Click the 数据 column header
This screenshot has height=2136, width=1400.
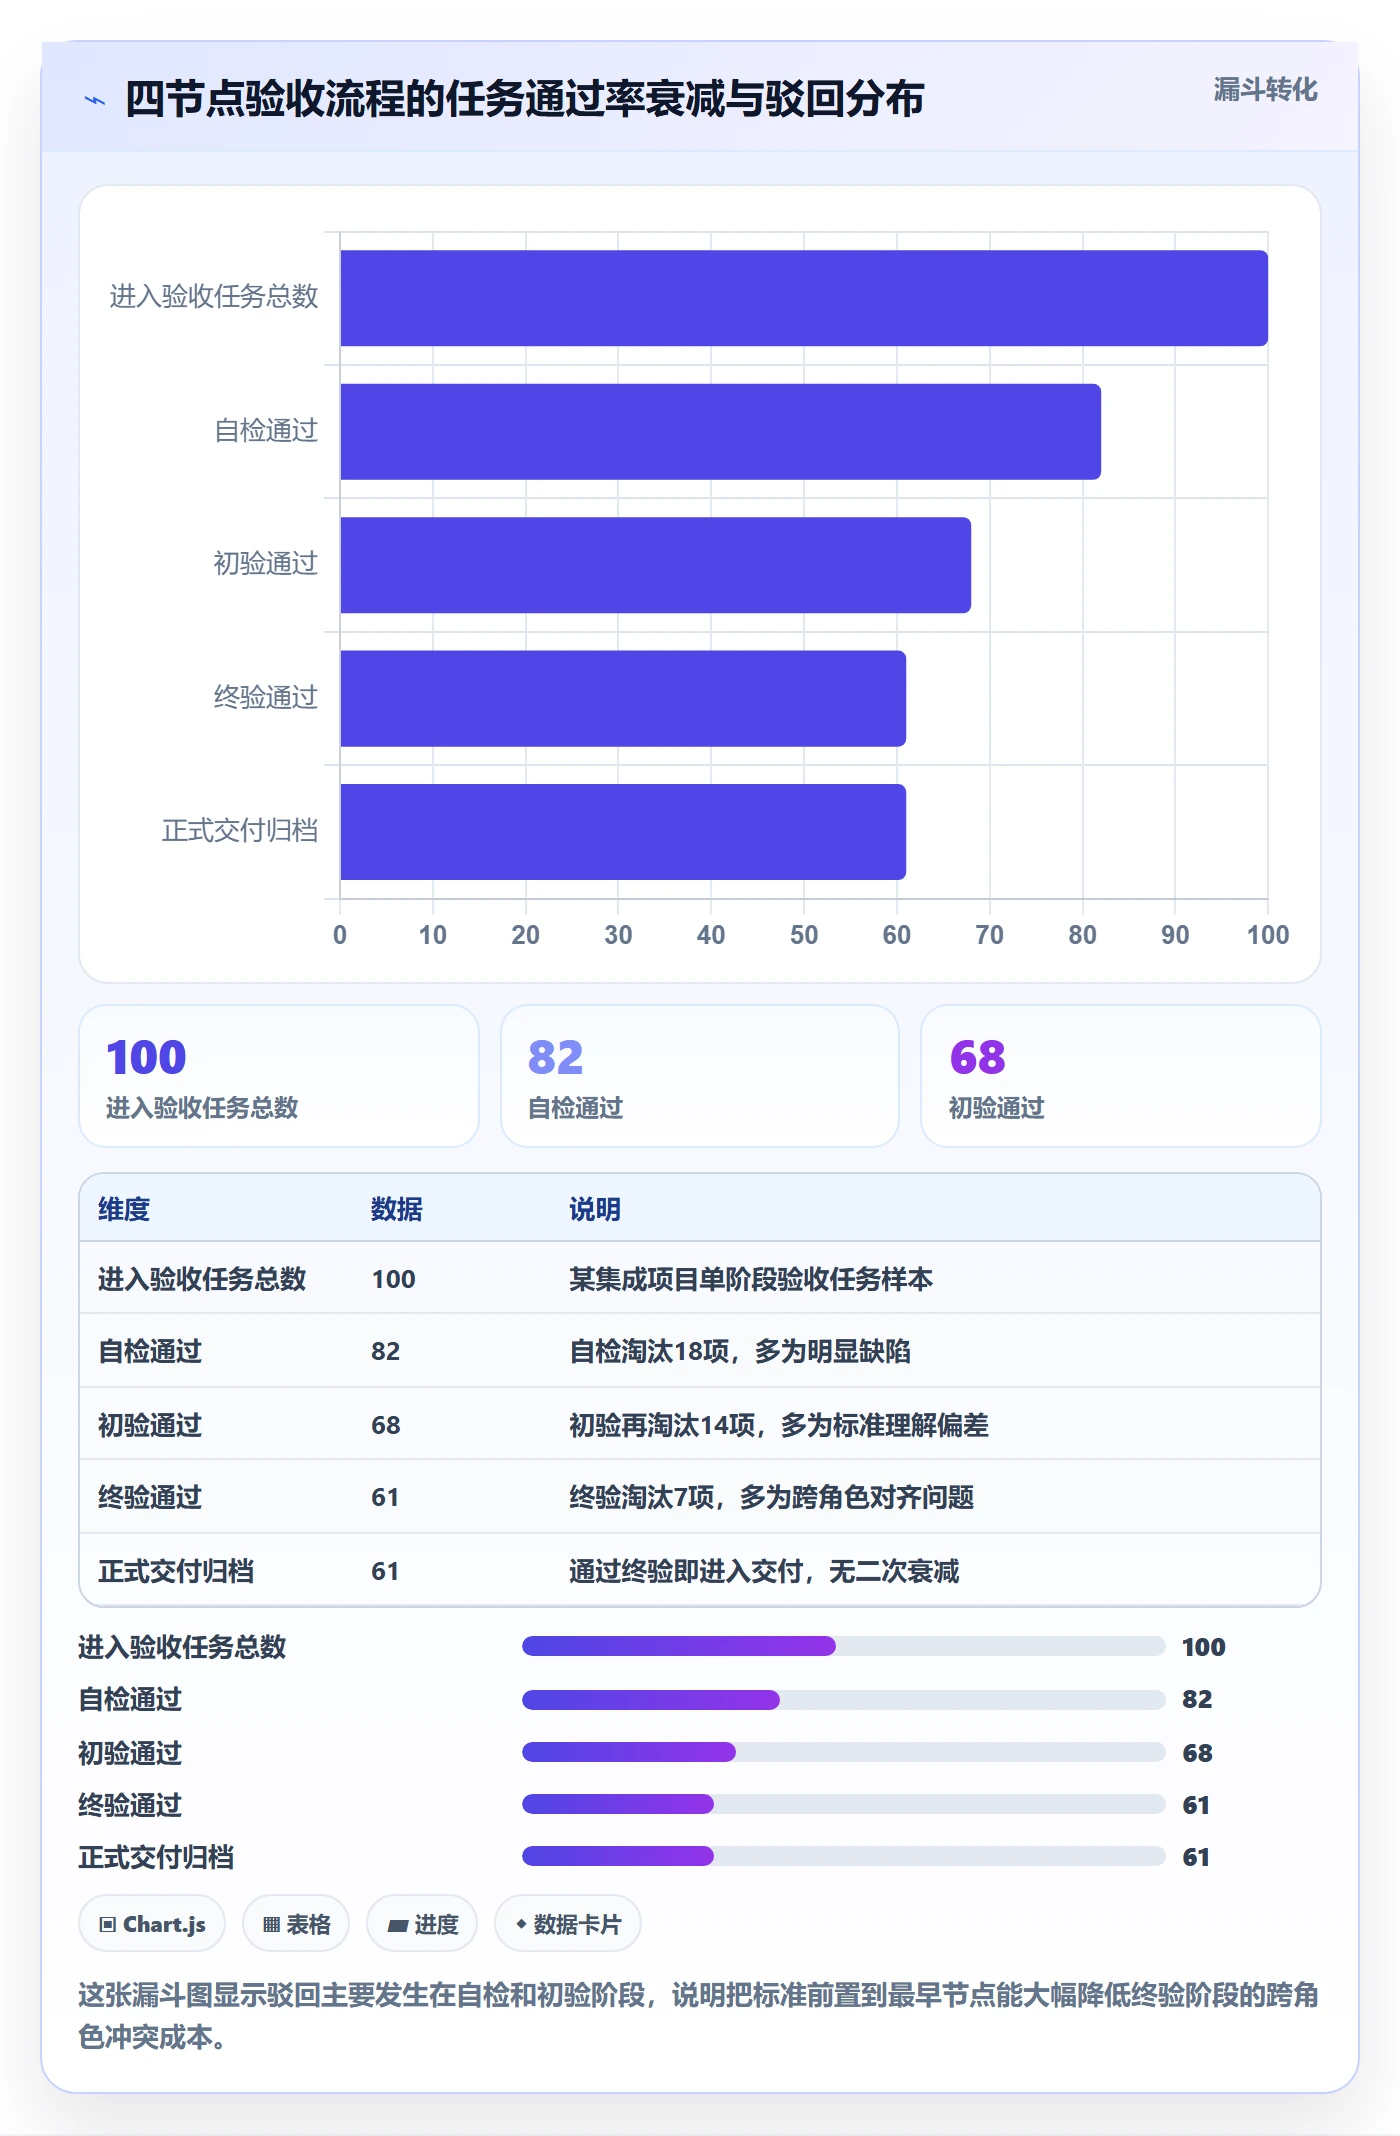click(x=397, y=1209)
